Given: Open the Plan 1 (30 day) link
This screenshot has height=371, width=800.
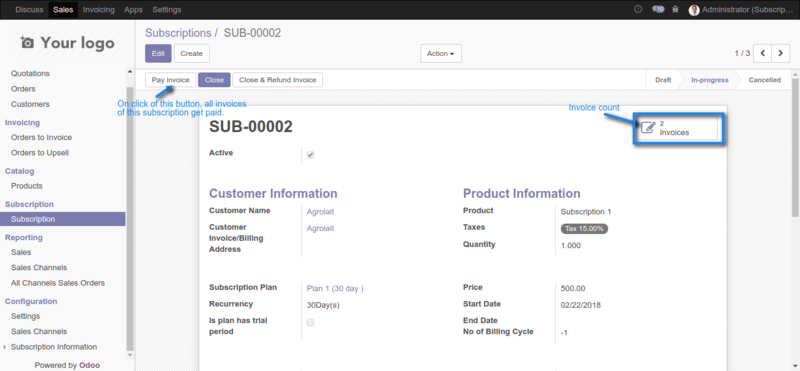Looking at the screenshot, I should pyautogui.click(x=335, y=288).
